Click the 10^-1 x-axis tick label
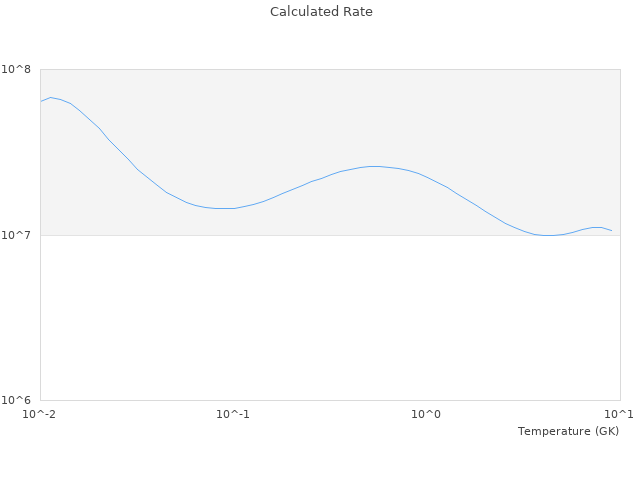This screenshot has height=480, width=640. pos(233,414)
